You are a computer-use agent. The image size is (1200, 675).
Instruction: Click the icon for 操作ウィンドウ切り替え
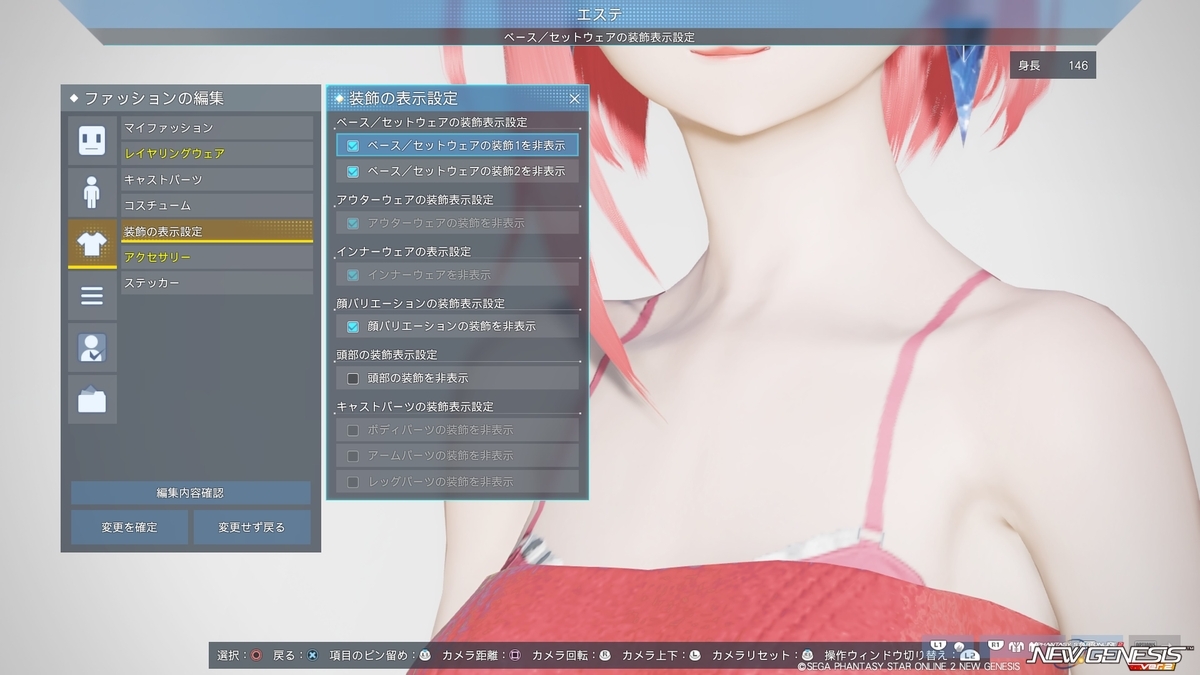pyautogui.click(x=968, y=655)
